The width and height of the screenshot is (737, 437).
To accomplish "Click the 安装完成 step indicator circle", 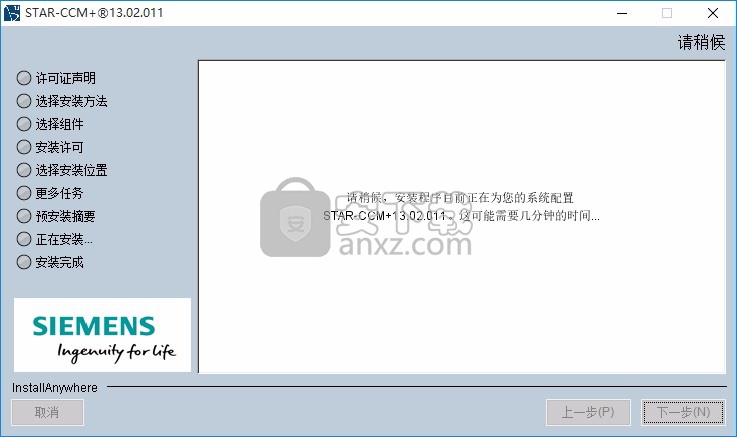I will [24, 262].
